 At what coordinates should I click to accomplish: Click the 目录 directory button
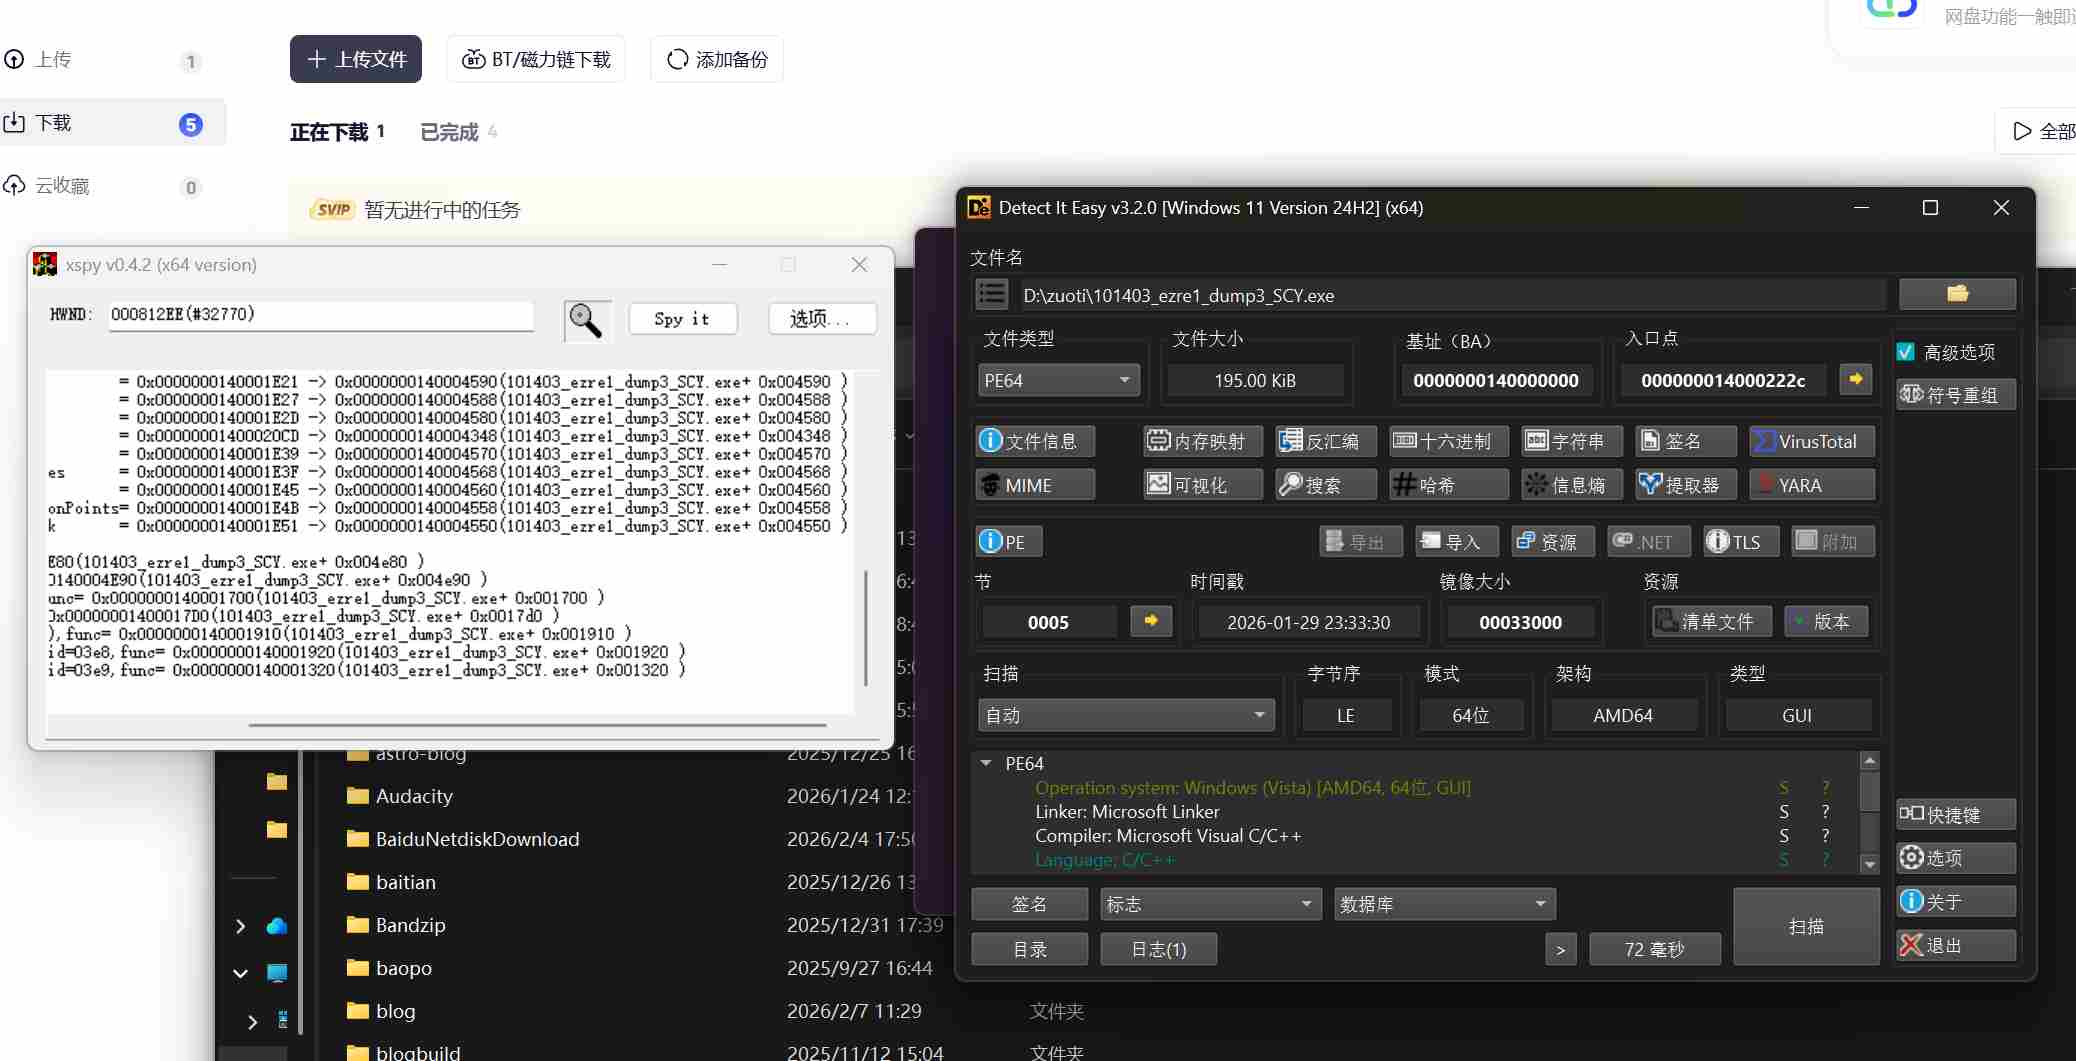[x=1030, y=948]
